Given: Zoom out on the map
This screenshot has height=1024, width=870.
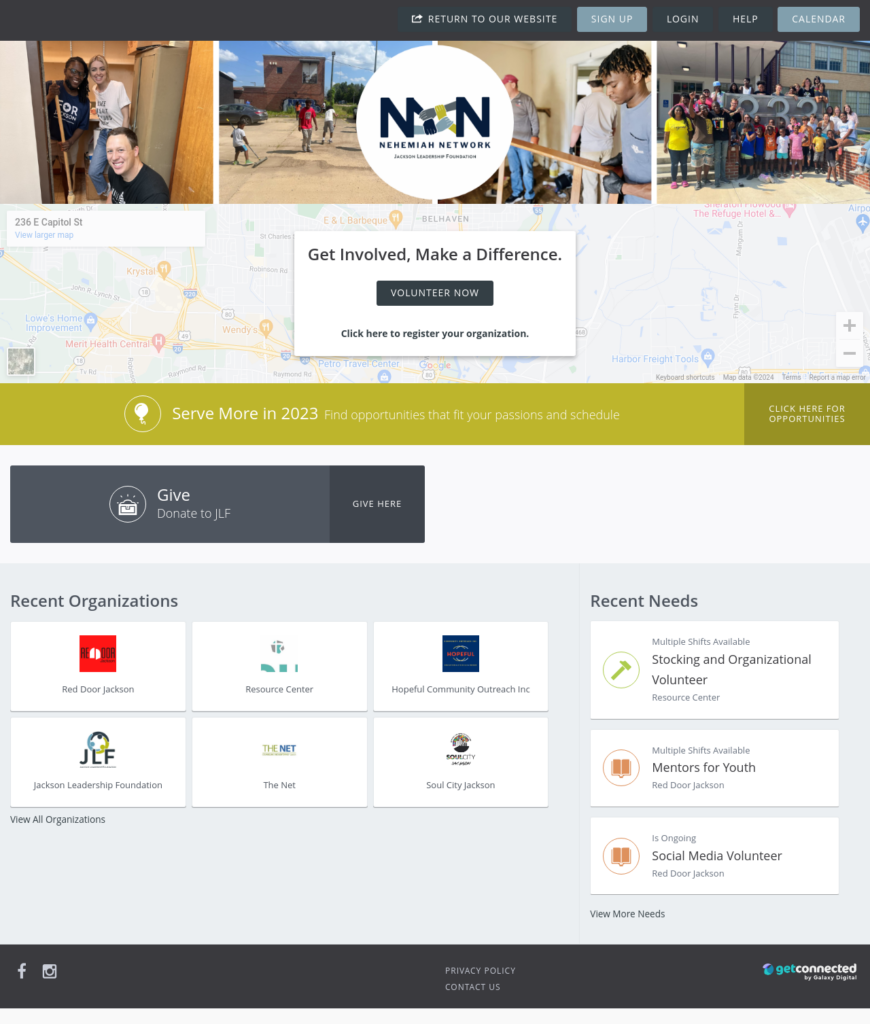Looking at the screenshot, I should point(849,353).
